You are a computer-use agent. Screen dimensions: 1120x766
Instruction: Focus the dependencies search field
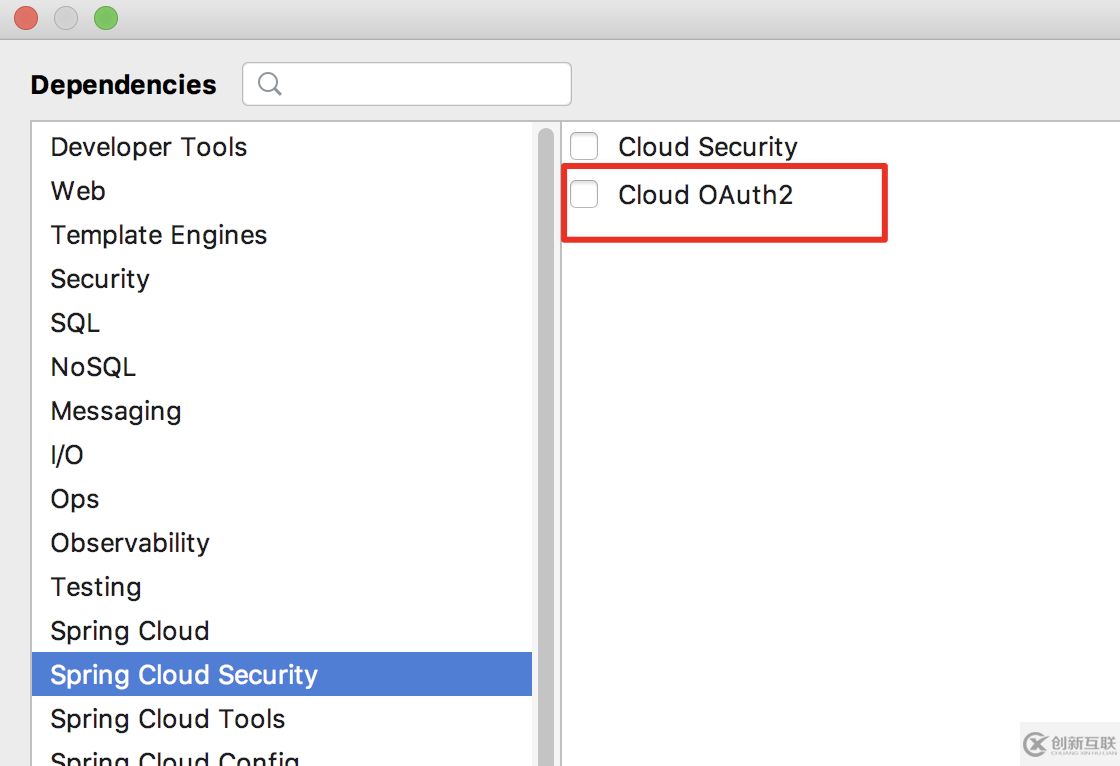pyautogui.click(x=420, y=84)
